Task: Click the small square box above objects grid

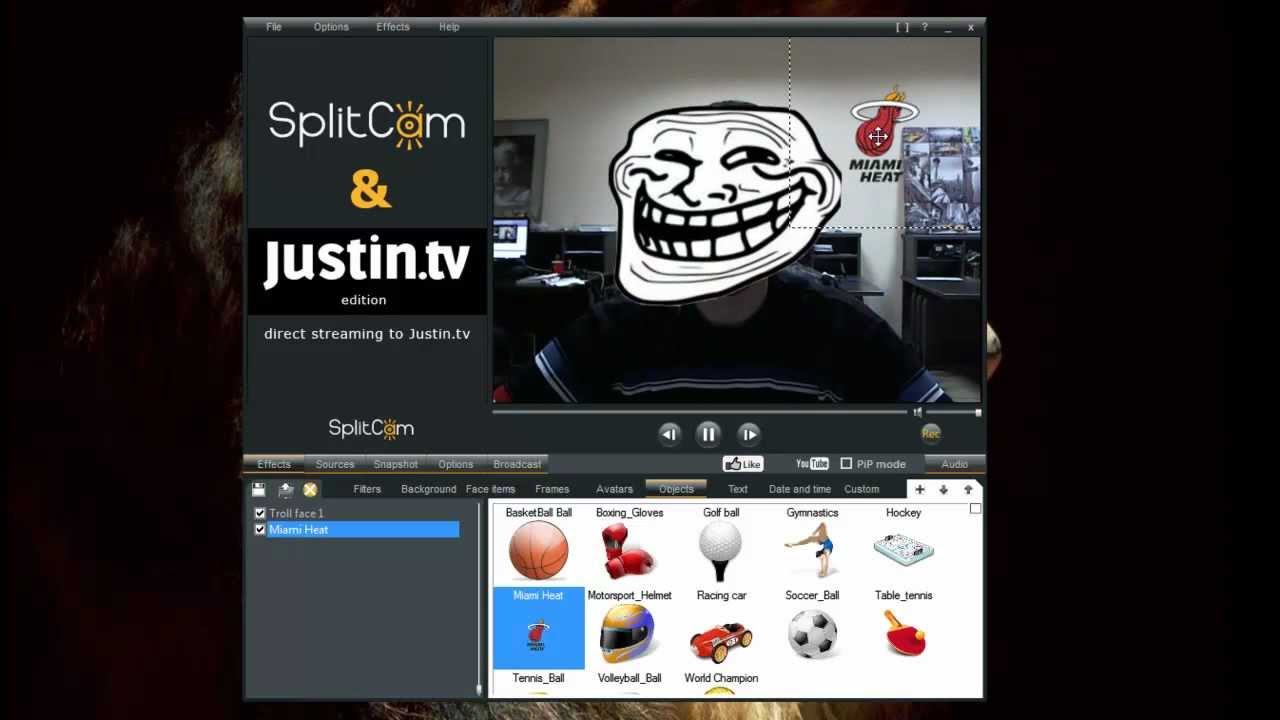Action: coord(975,509)
